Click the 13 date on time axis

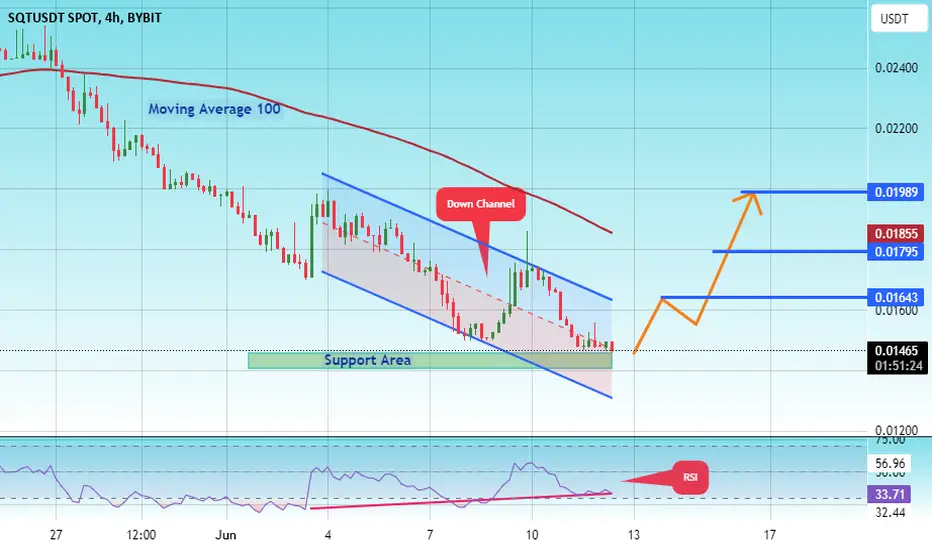(634, 535)
